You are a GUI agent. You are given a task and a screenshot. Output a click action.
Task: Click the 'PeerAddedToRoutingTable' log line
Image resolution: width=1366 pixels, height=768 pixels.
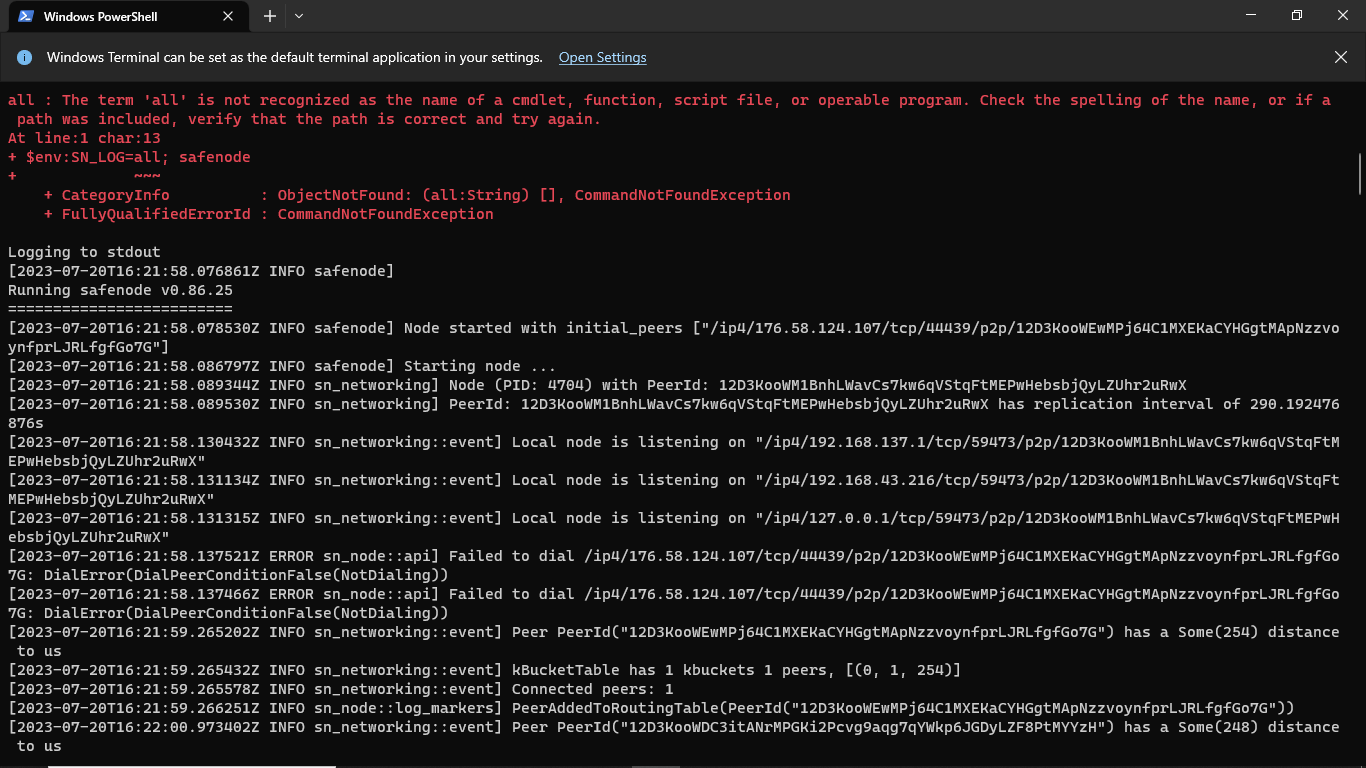[x=651, y=708]
